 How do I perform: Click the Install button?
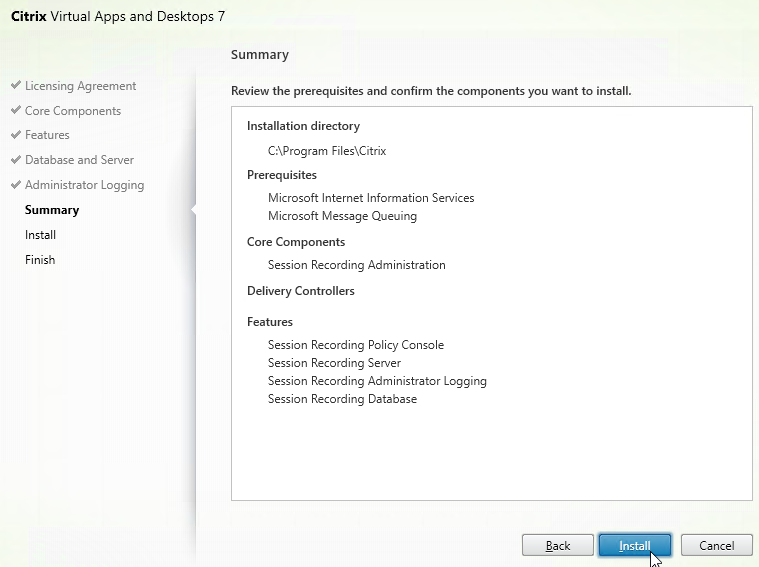[635, 546]
